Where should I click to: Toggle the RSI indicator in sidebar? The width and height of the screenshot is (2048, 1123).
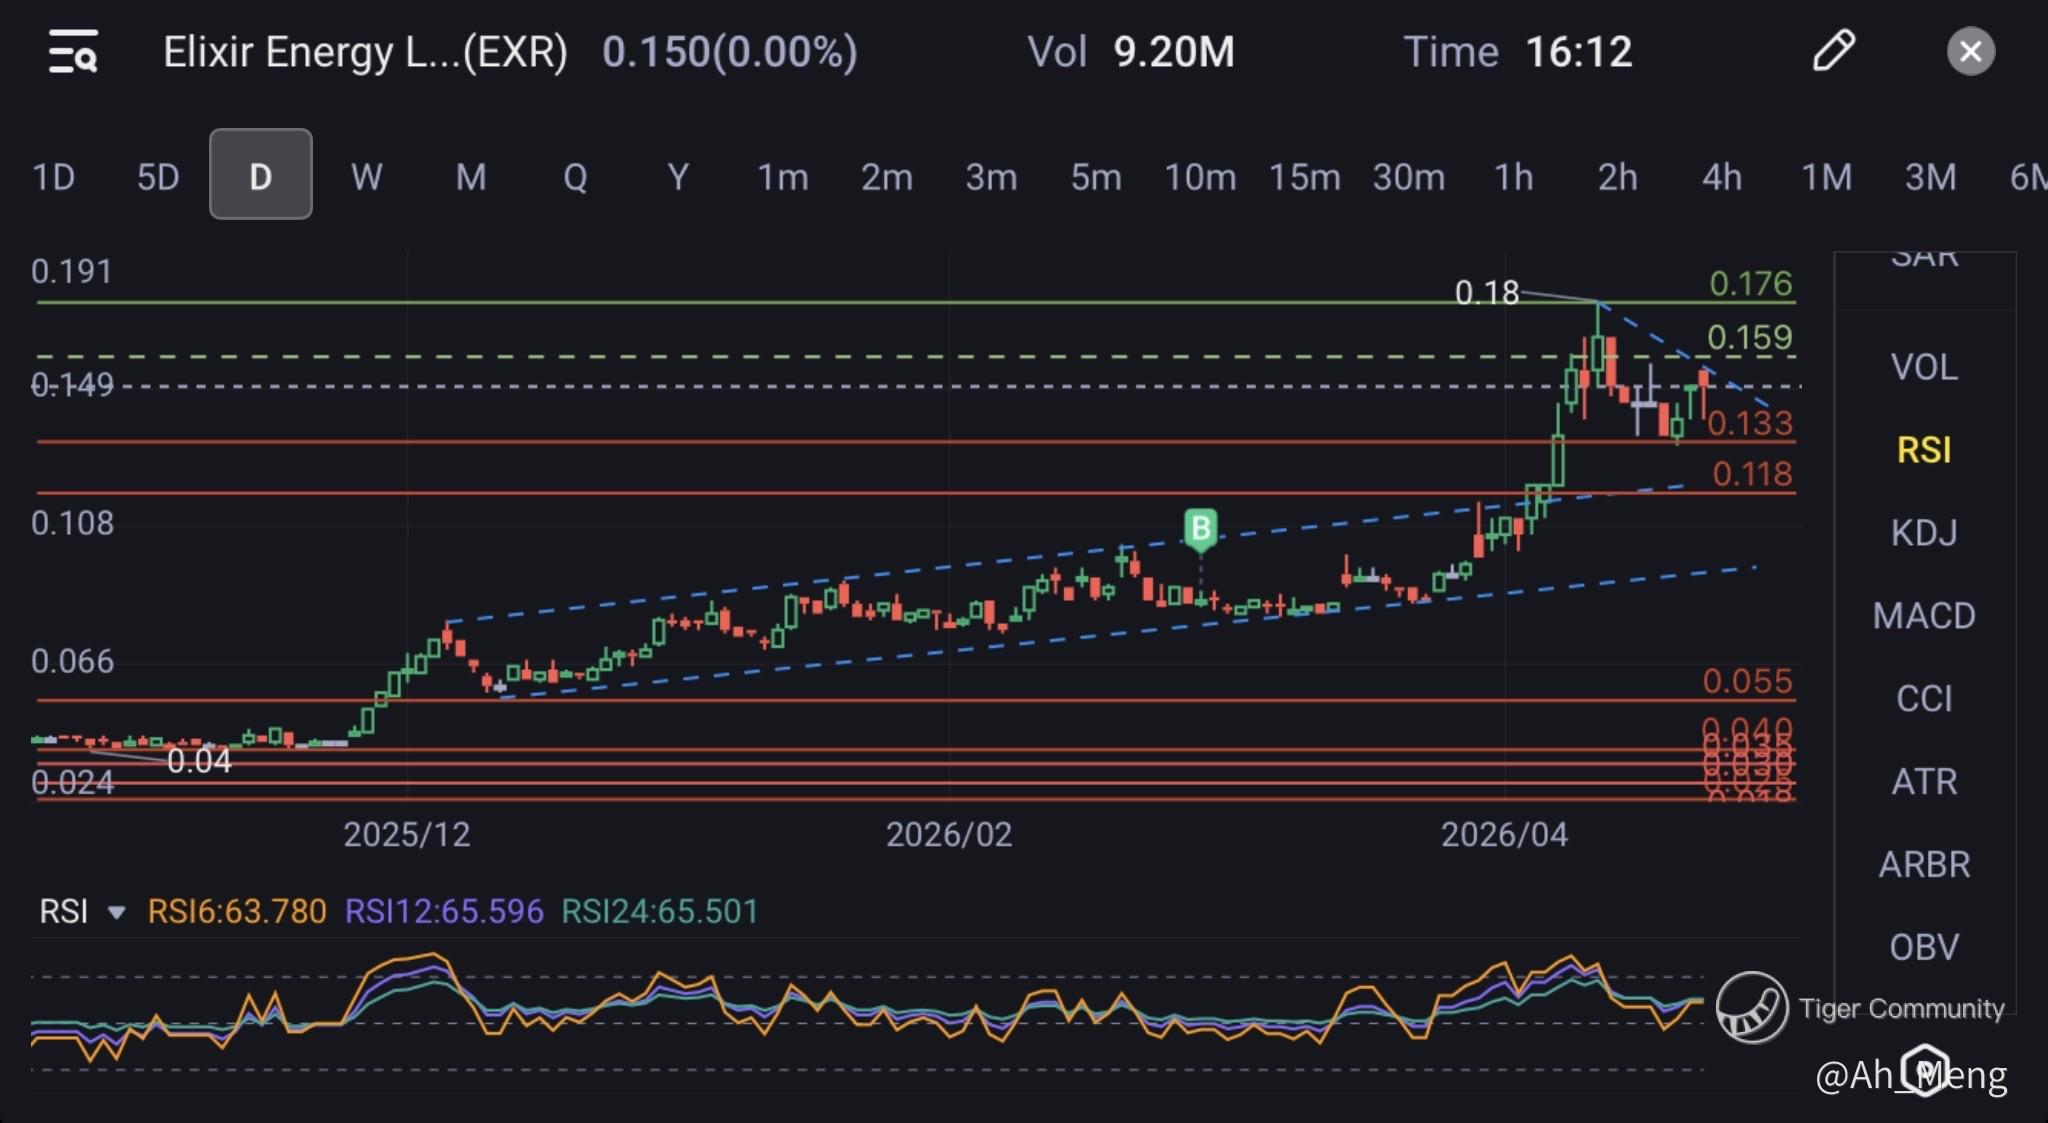pos(1923,450)
